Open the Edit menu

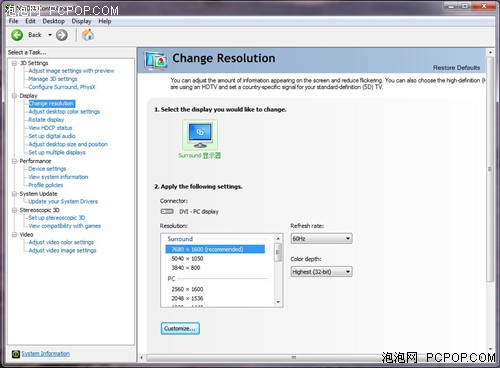click(x=30, y=21)
